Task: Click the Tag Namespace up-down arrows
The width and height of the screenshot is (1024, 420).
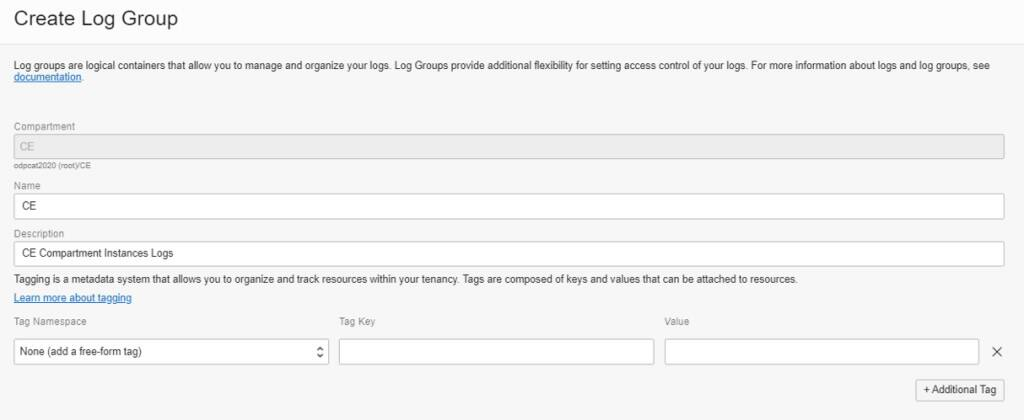Action: [320, 352]
